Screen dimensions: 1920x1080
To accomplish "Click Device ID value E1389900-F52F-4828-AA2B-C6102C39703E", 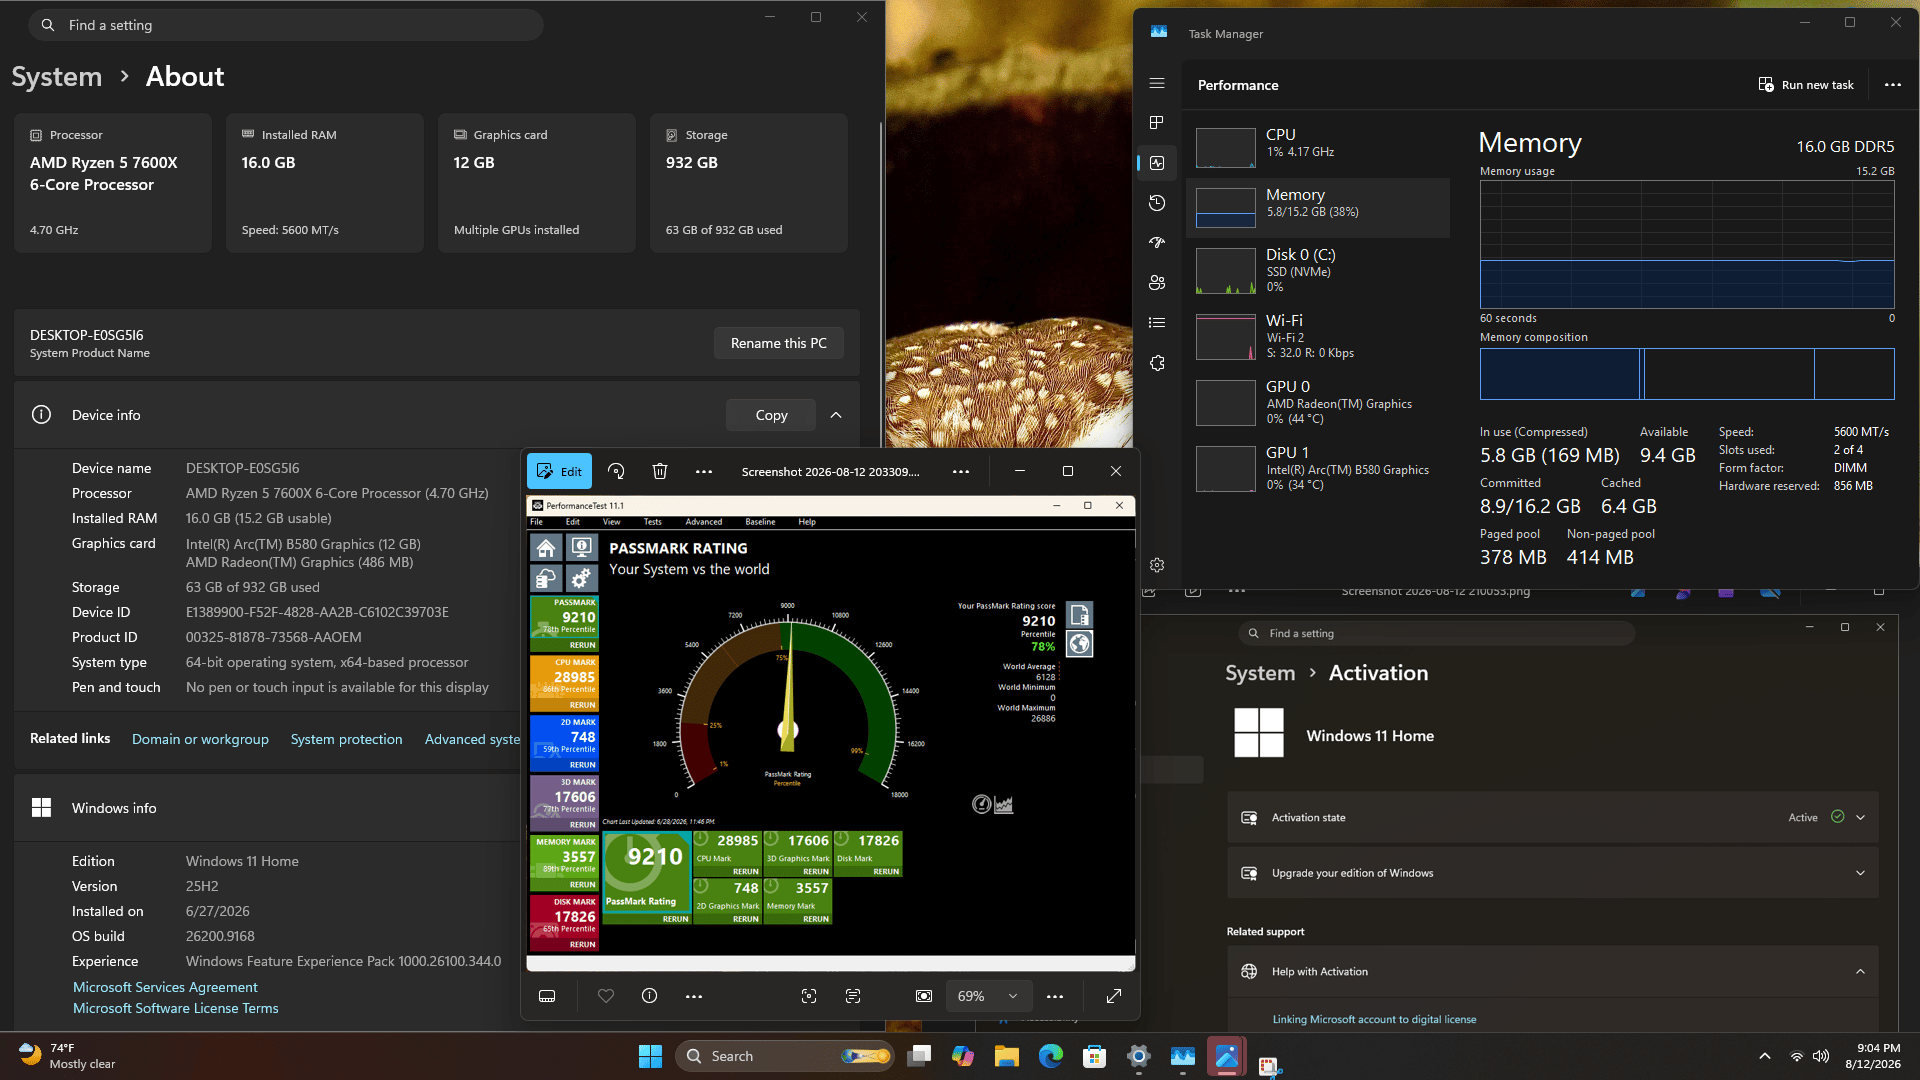I will 317,612.
